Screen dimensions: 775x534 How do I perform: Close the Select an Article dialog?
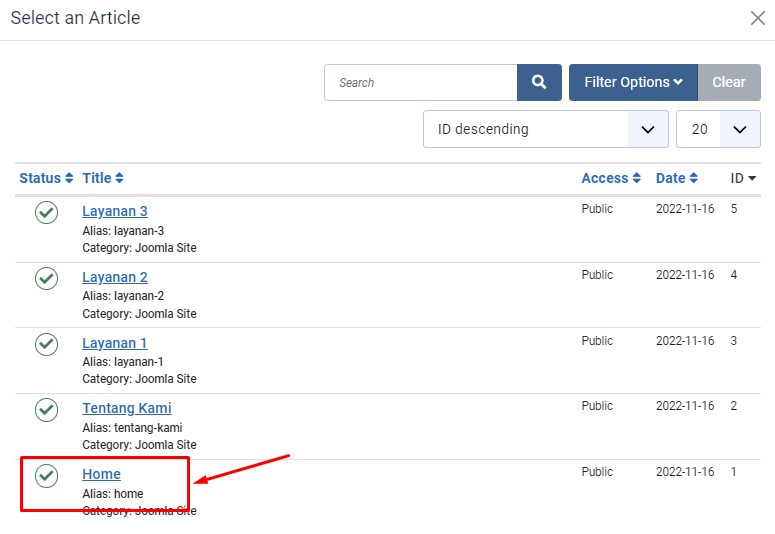coord(758,18)
